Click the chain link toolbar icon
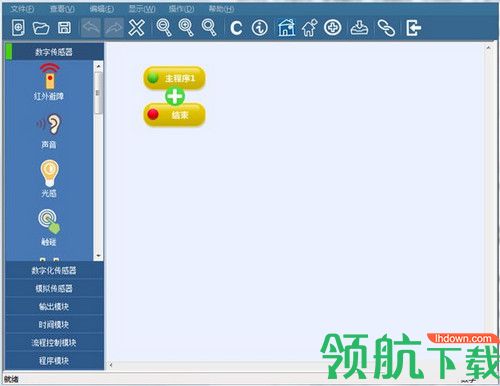 [x=386, y=28]
